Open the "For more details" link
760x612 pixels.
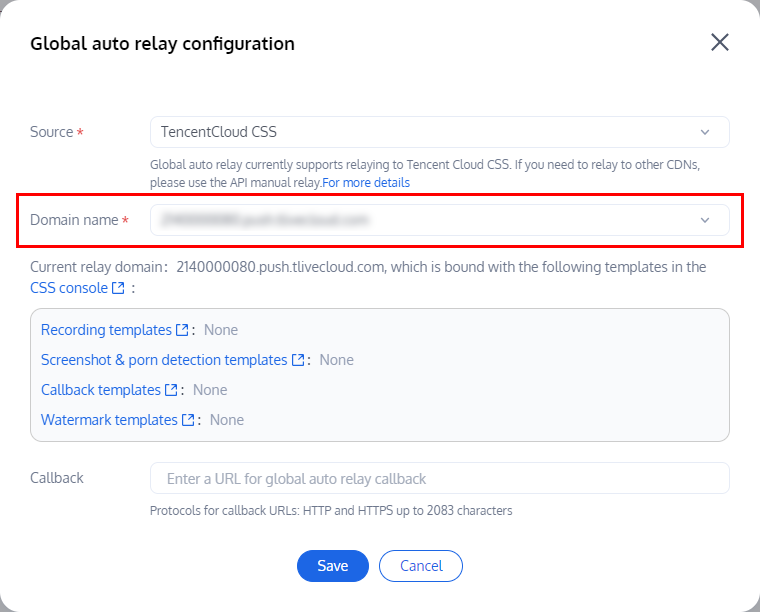tap(366, 183)
